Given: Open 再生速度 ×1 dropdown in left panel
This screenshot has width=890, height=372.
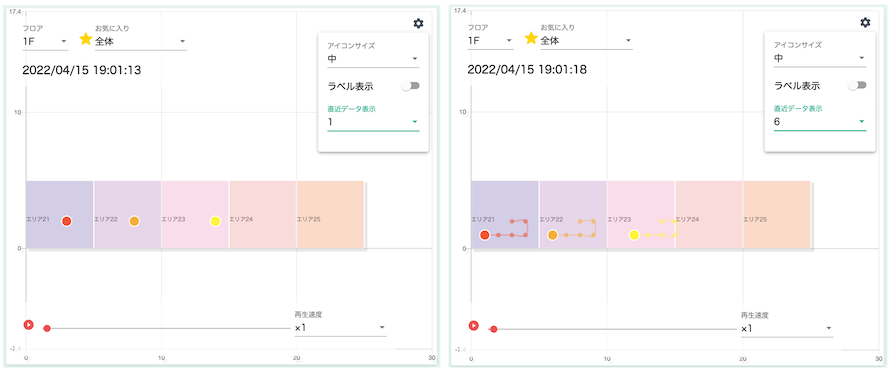Looking at the screenshot, I should point(340,328).
